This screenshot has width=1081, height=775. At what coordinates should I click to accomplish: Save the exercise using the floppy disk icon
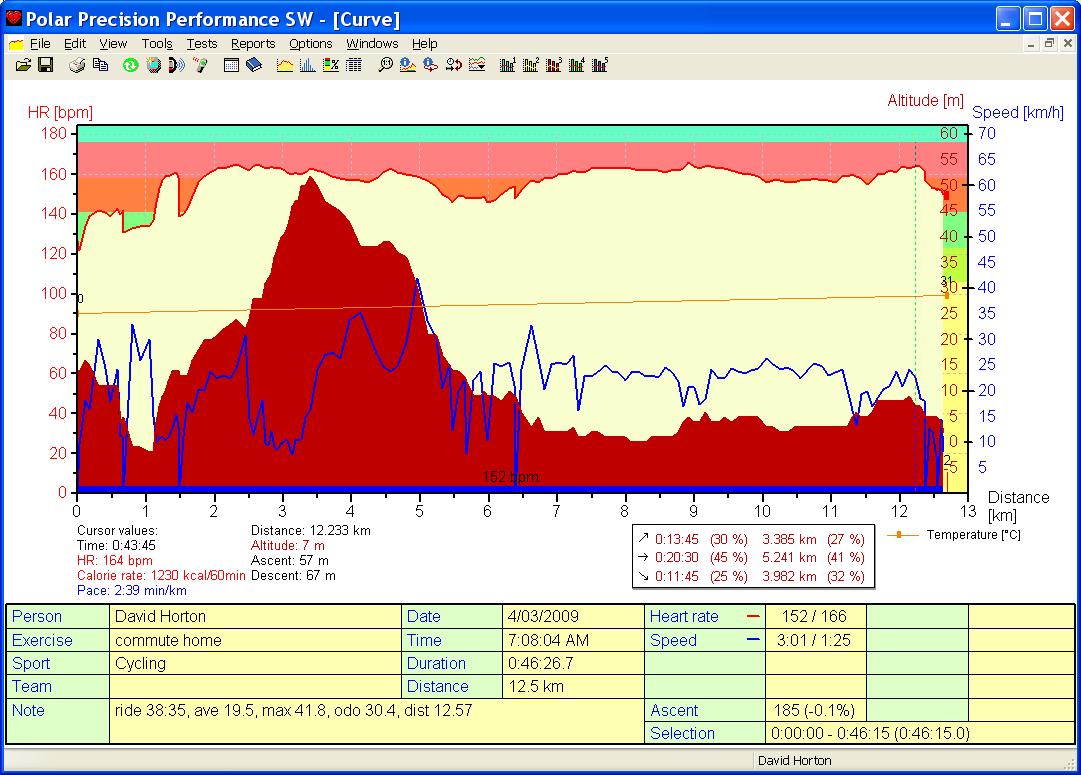coord(45,66)
